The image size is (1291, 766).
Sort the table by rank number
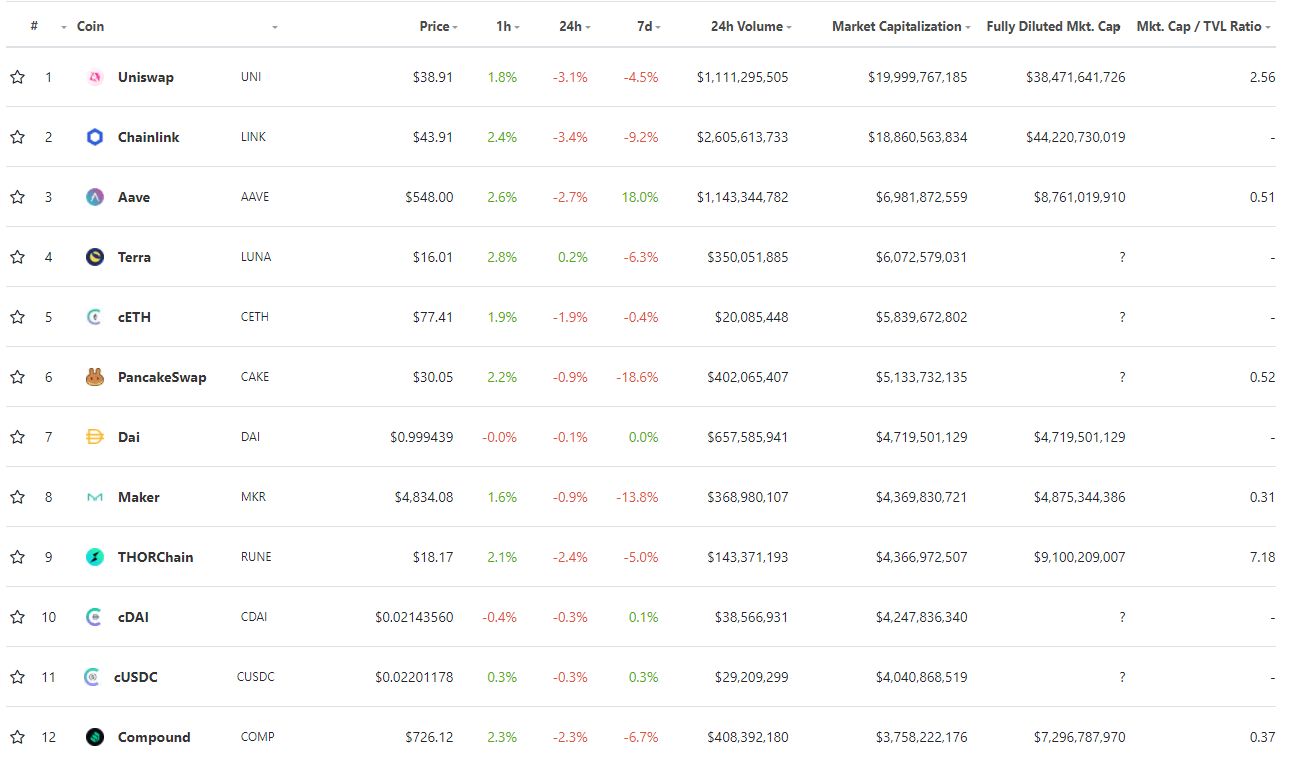[34, 26]
